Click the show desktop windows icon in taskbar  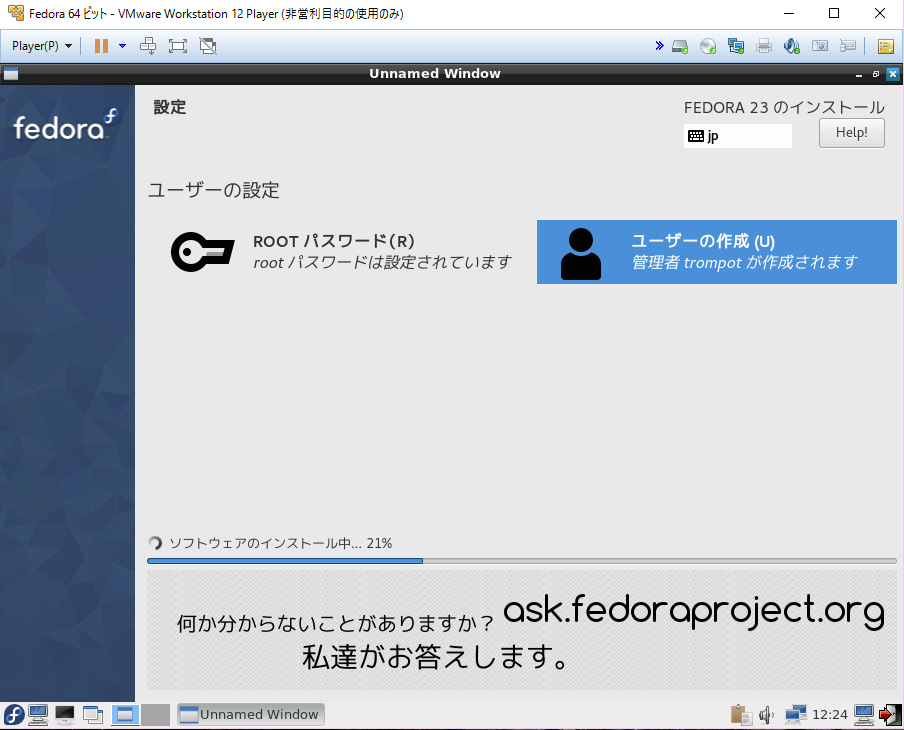tap(92, 715)
